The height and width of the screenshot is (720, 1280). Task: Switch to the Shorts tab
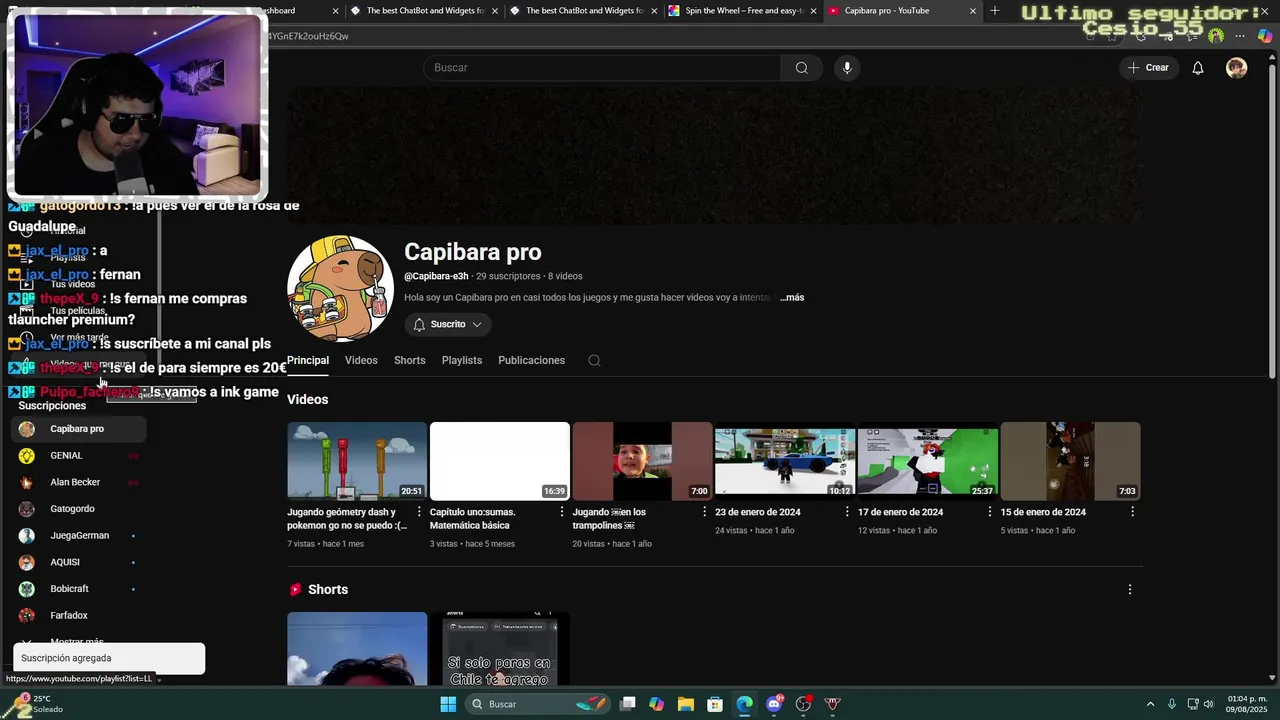[409, 360]
